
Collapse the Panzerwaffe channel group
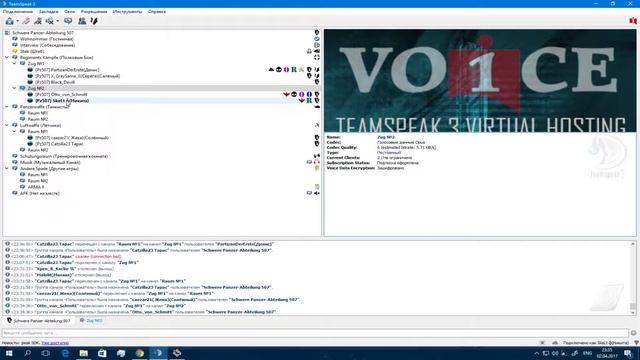[7, 107]
